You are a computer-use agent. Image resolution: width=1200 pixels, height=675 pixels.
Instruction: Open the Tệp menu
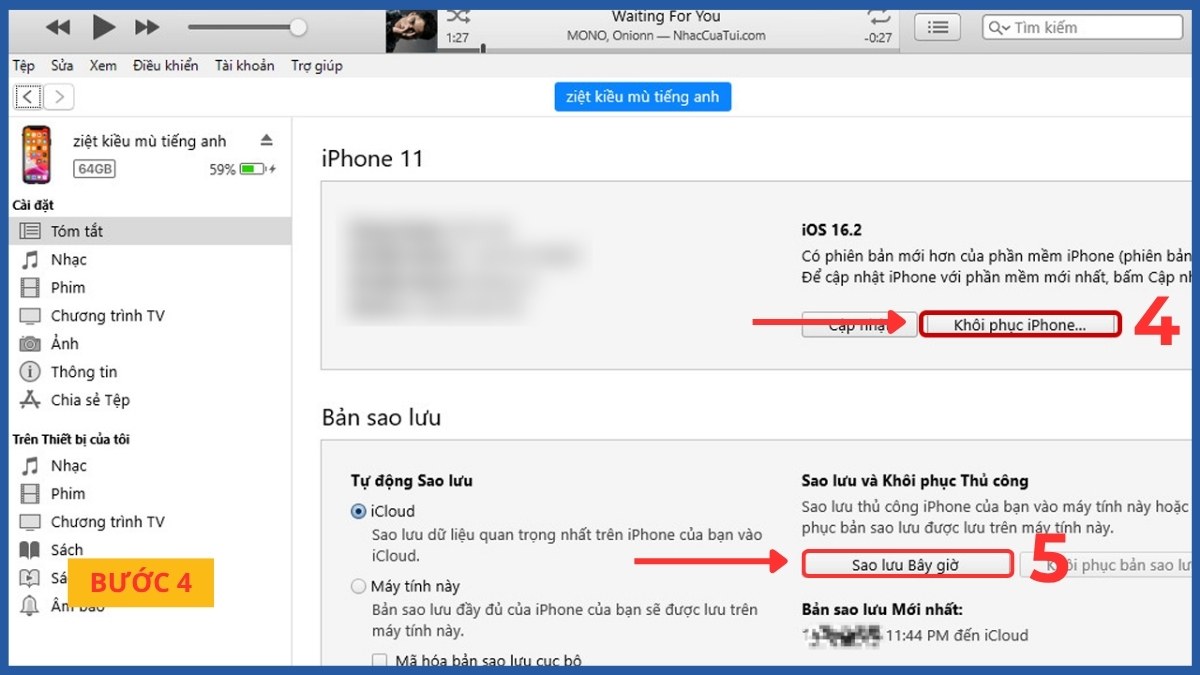[x=23, y=66]
